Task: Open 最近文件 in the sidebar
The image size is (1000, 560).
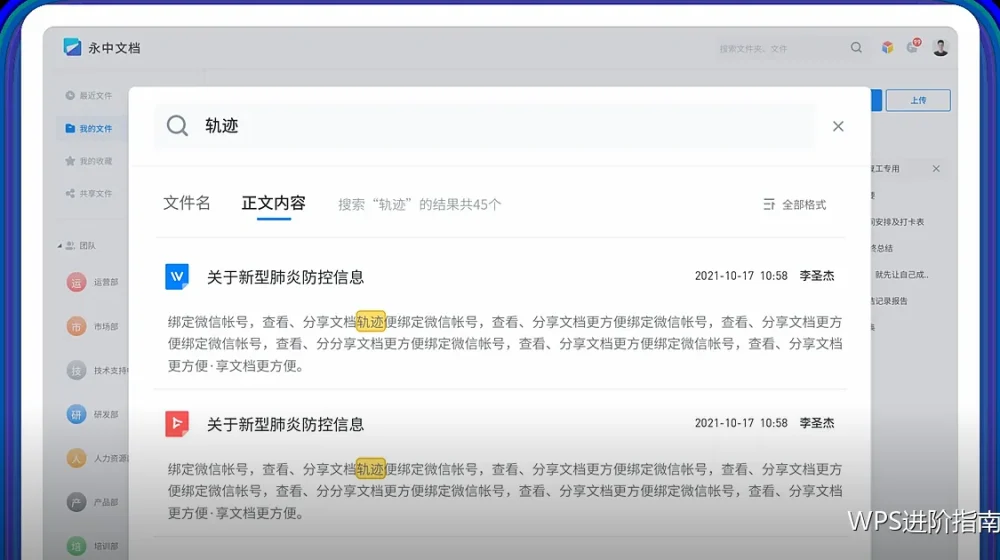Action: [89, 96]
